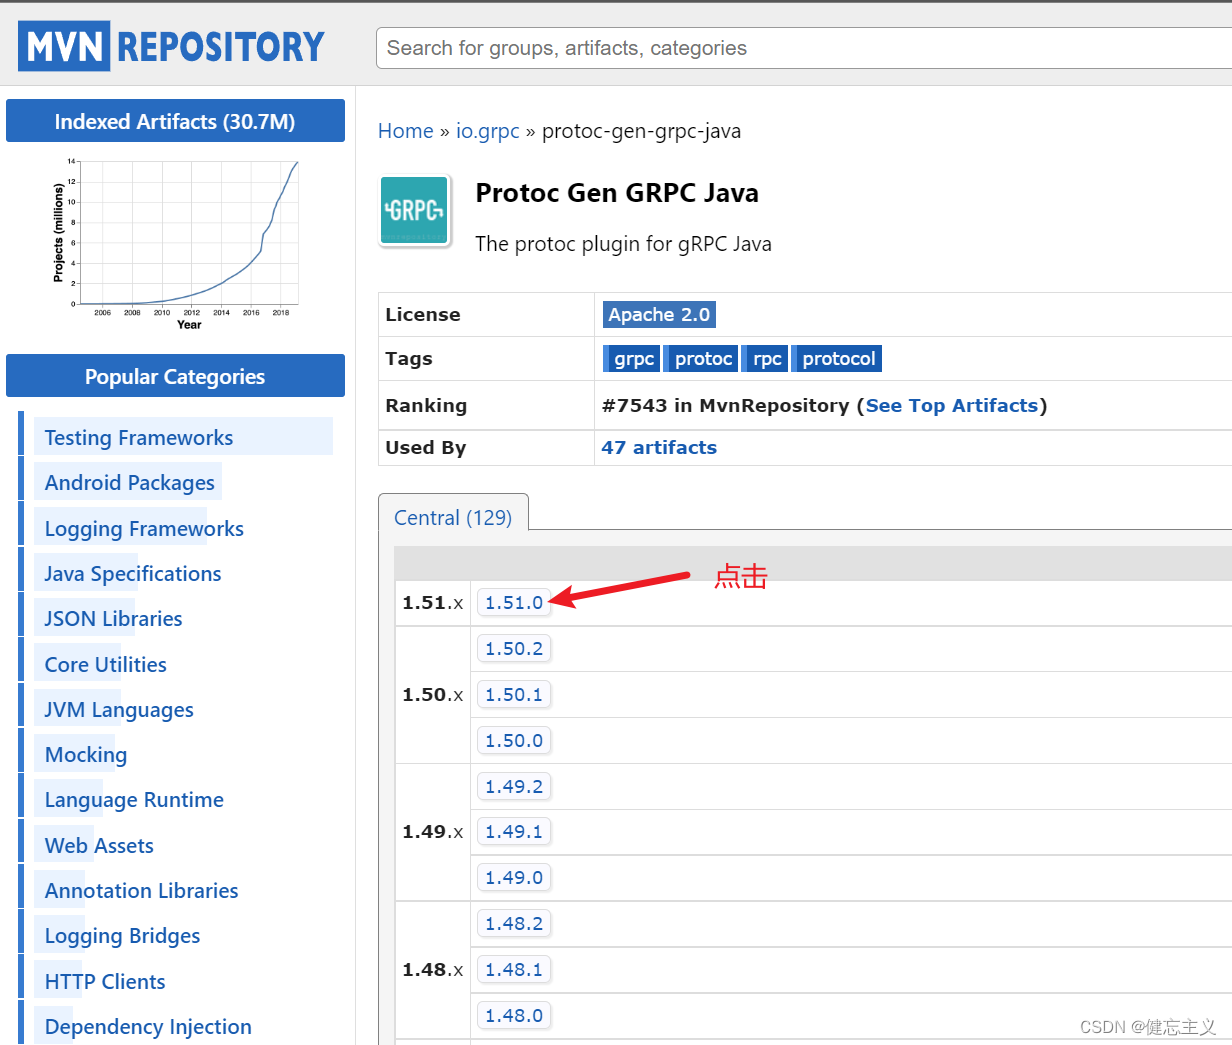This screenshot has width=1232, height=1045.
Task: Open version 1.48.1
Action: point(514,970)
